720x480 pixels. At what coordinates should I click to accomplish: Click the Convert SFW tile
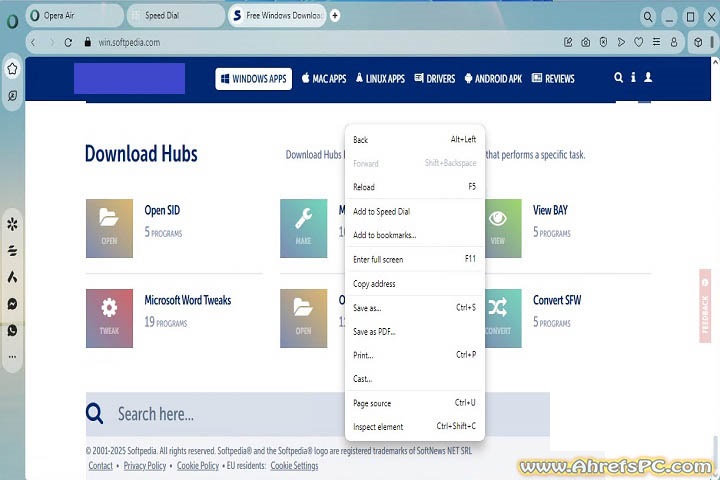503,318
